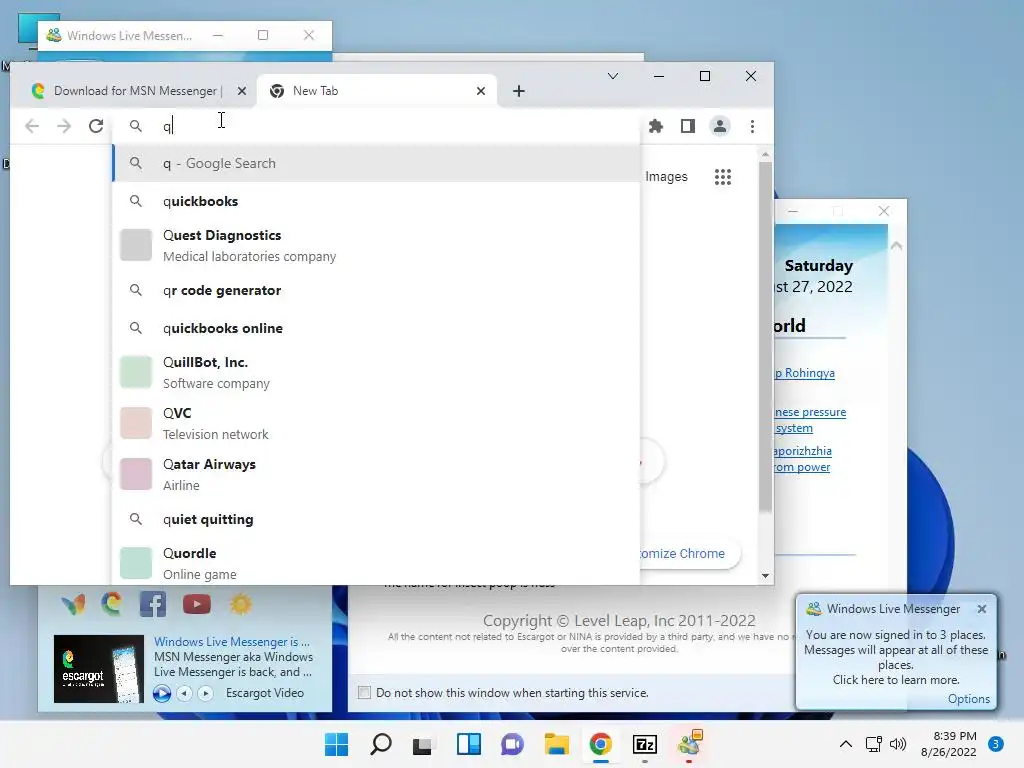Select the quickbooks suggestion
Viewport: 1024px width, 768px height.
(x=376, y=201)
